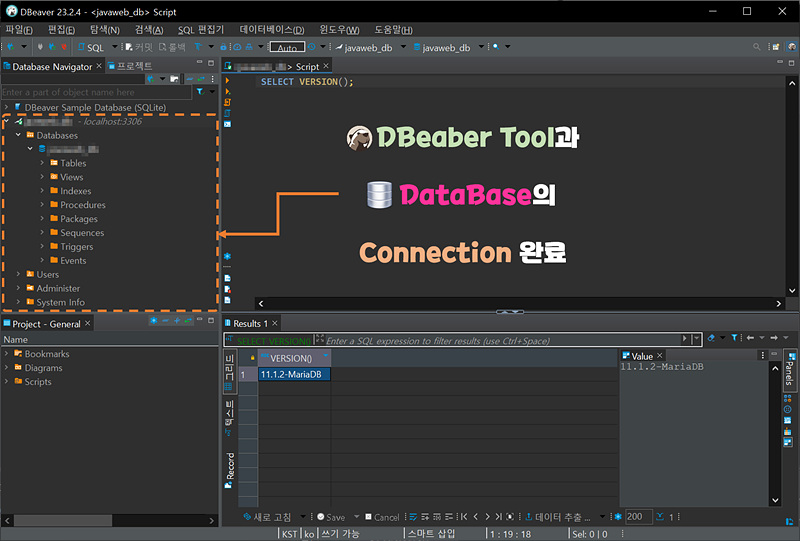Click the Cancel button in results bar
800x541 pixels.
point(382,517)
